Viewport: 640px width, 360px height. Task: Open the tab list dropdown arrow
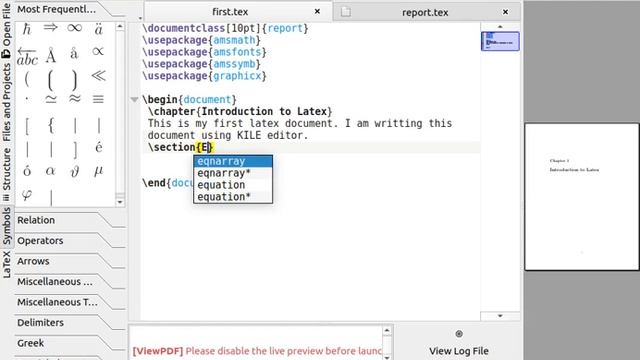(x=140, y=18)
